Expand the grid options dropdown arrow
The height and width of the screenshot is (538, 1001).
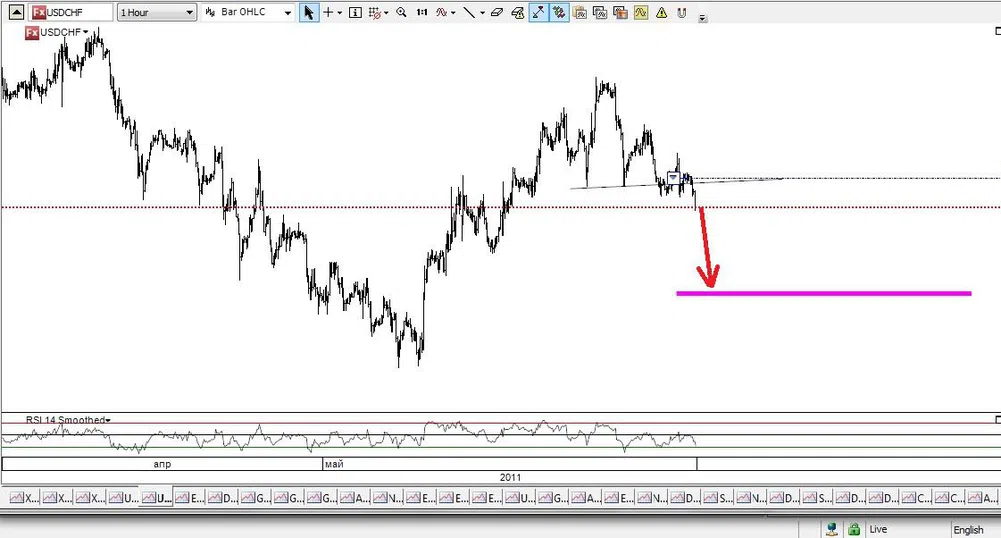click(x=386, y=13)
